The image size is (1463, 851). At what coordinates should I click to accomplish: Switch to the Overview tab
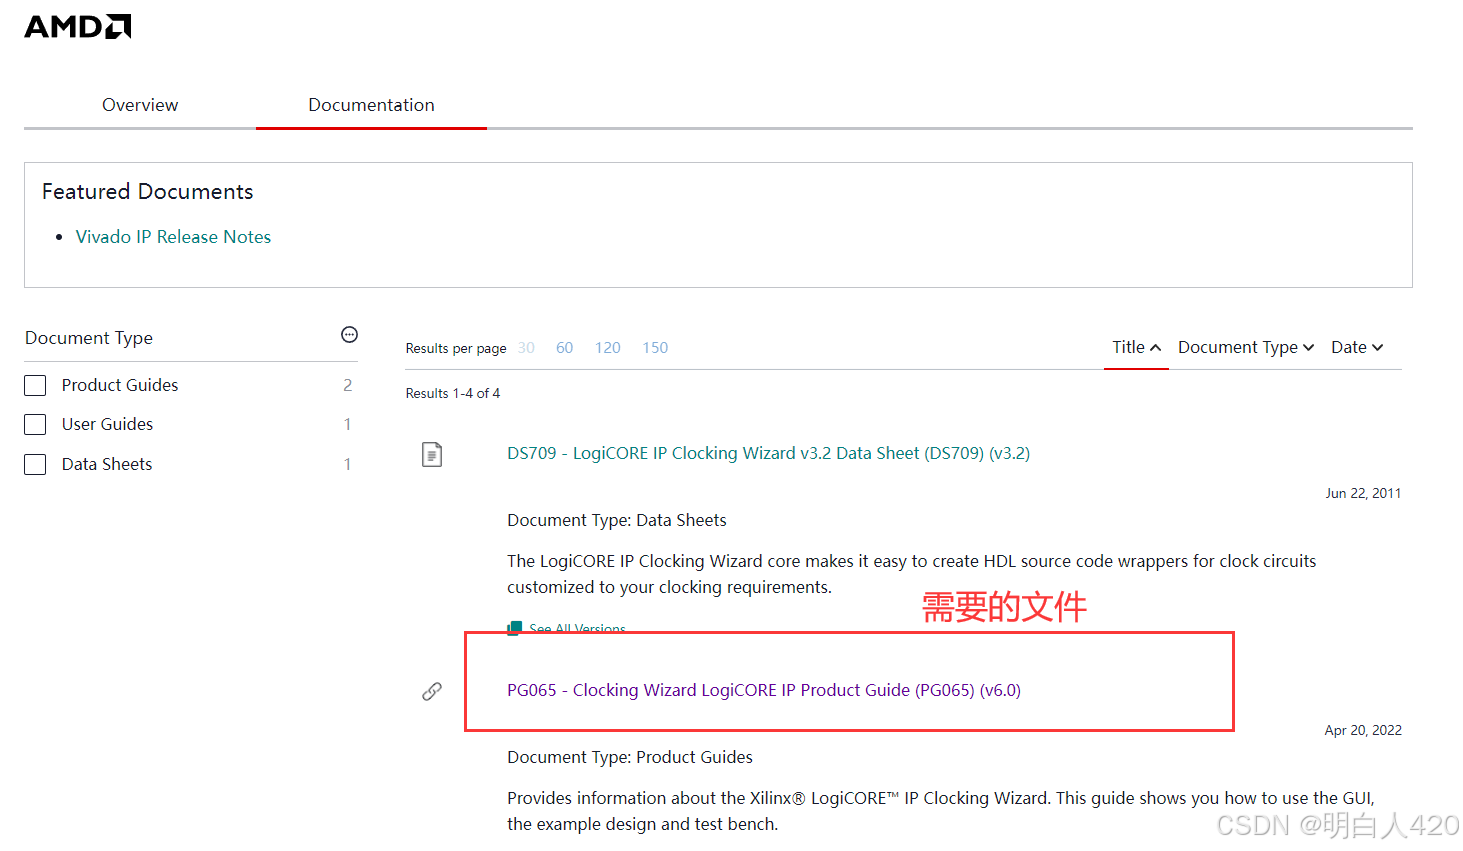click(x=140, y=105)
